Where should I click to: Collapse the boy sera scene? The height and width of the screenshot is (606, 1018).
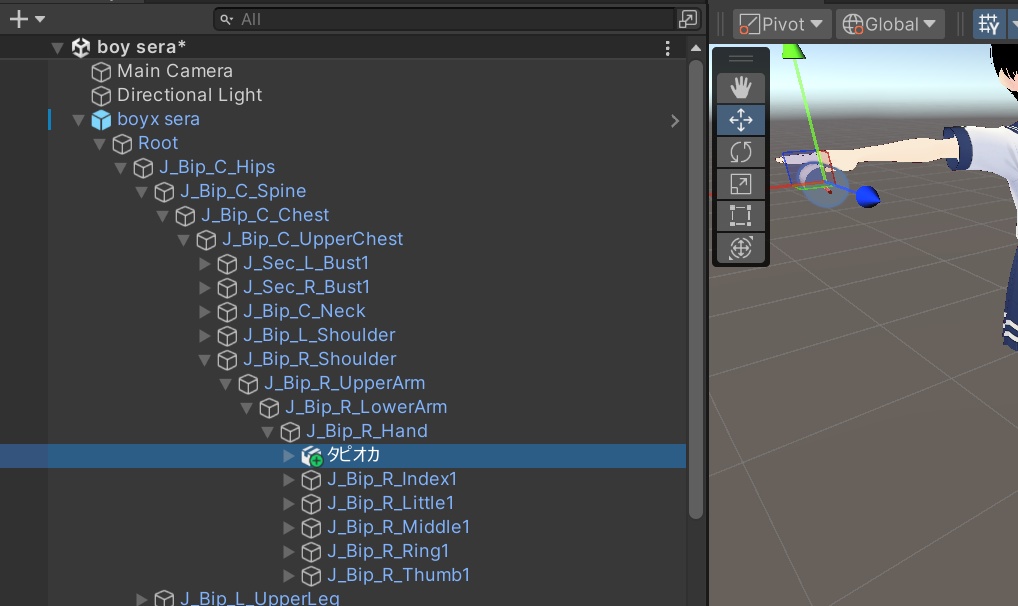point(57,48)
